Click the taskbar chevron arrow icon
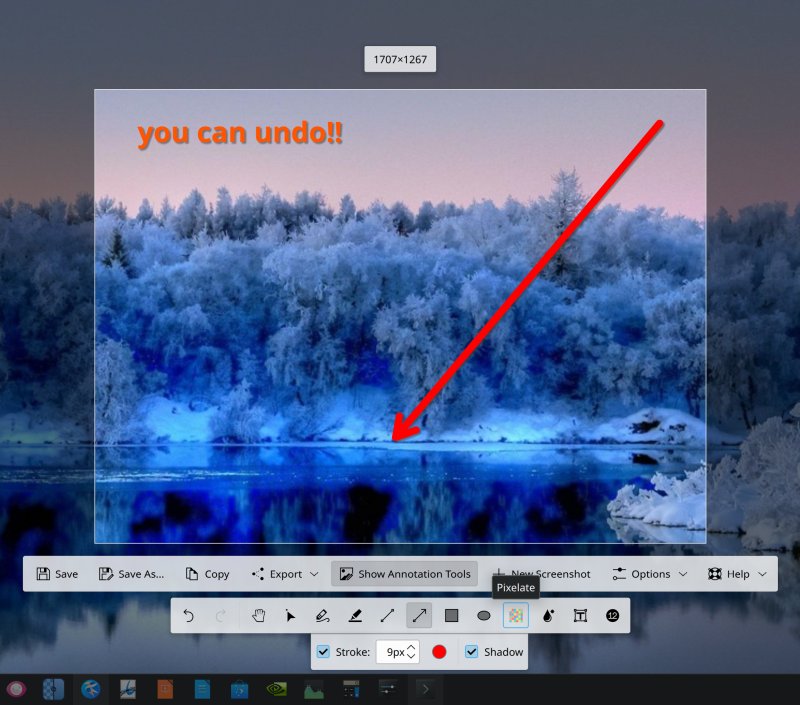 425,690
